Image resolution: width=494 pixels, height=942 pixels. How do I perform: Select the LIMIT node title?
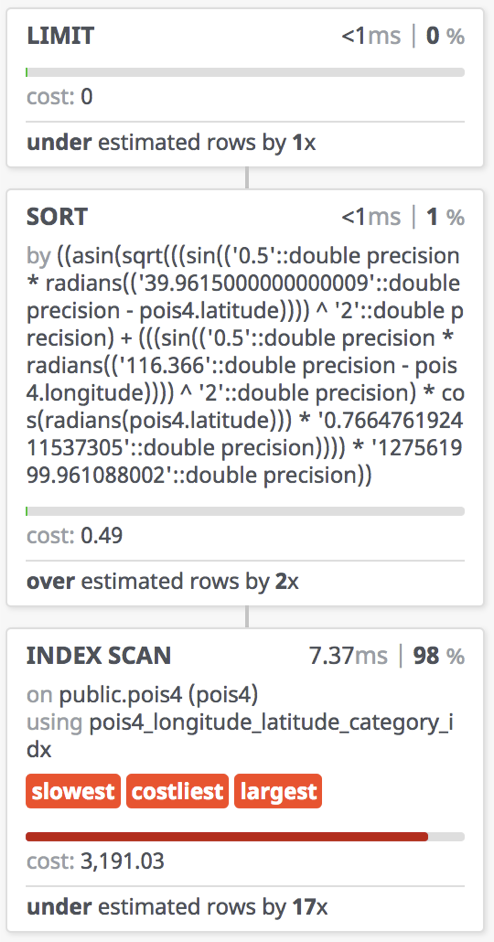coord(60,37)
